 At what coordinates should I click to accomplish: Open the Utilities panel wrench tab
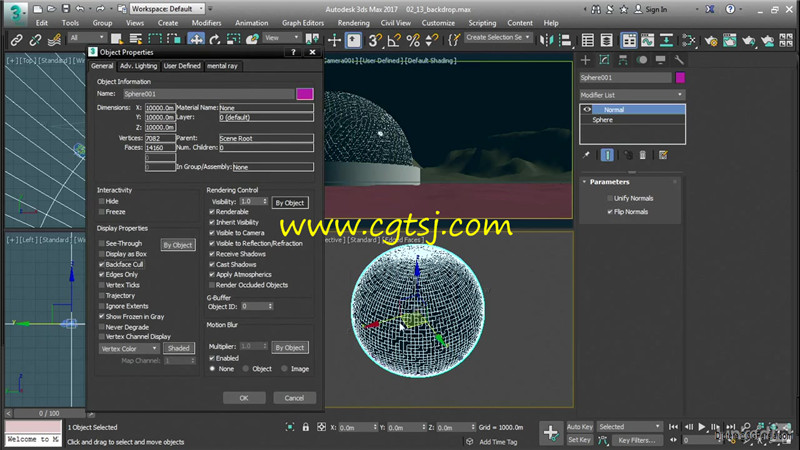click(679, 60)
